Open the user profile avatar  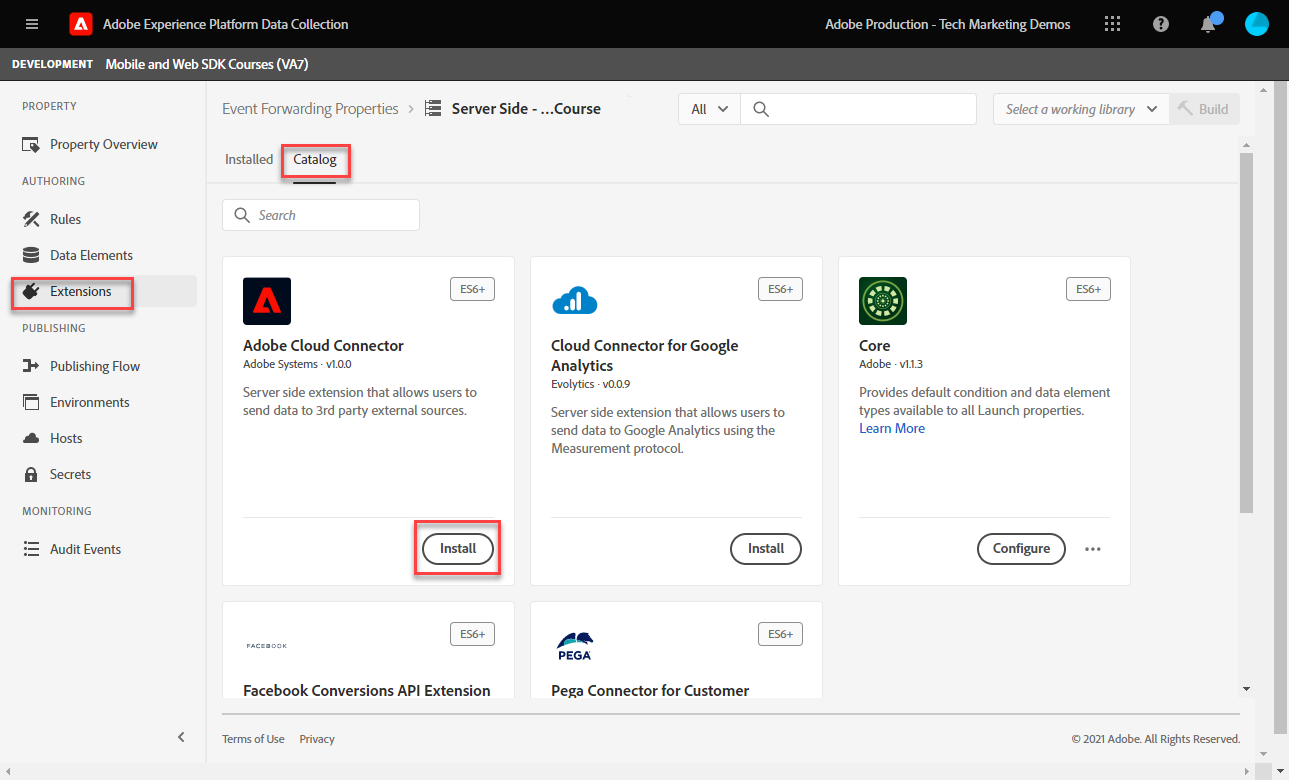click(1257, 24)
